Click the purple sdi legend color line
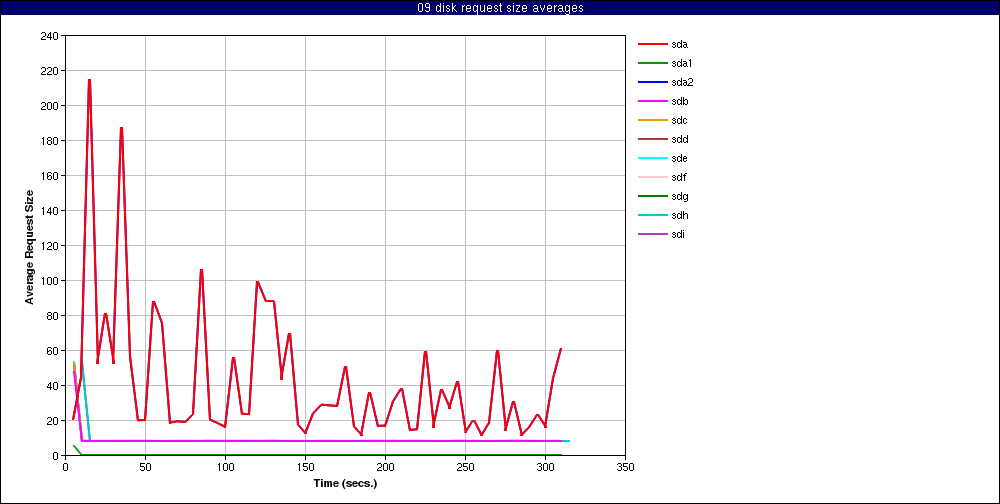 pyautogui.click(x=652, y=234)
